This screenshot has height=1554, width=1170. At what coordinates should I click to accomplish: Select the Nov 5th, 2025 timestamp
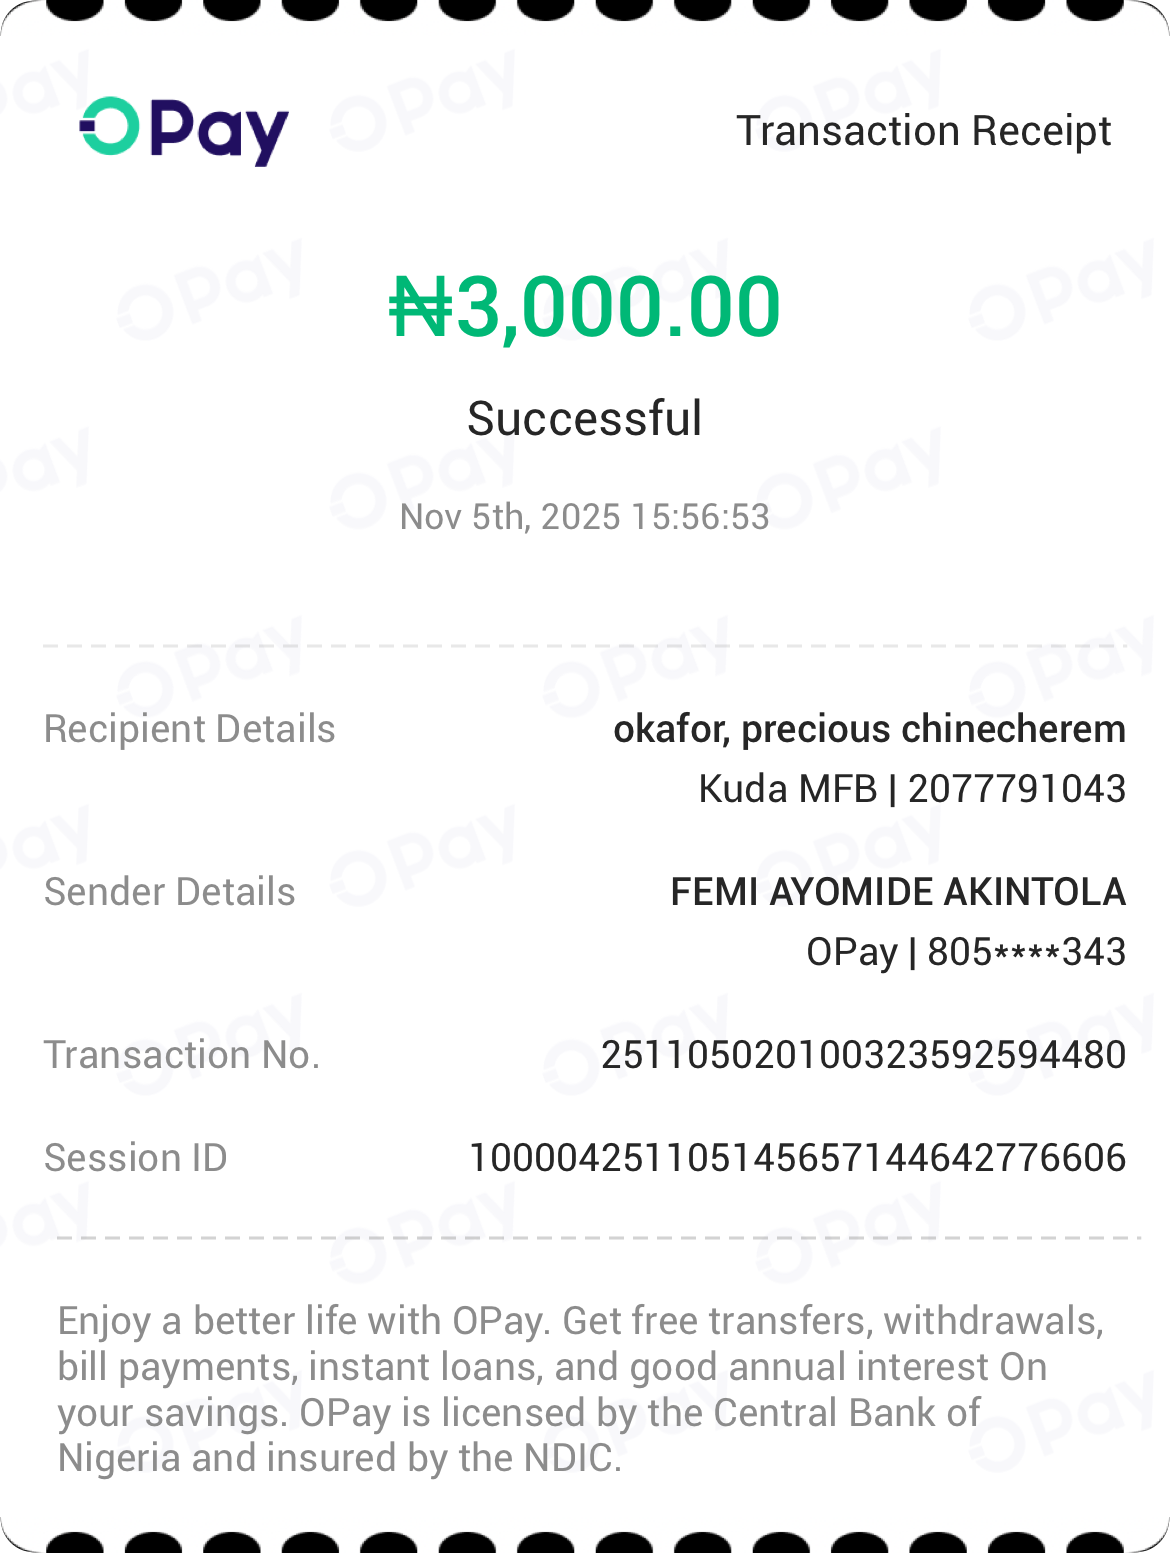[585, 517]
